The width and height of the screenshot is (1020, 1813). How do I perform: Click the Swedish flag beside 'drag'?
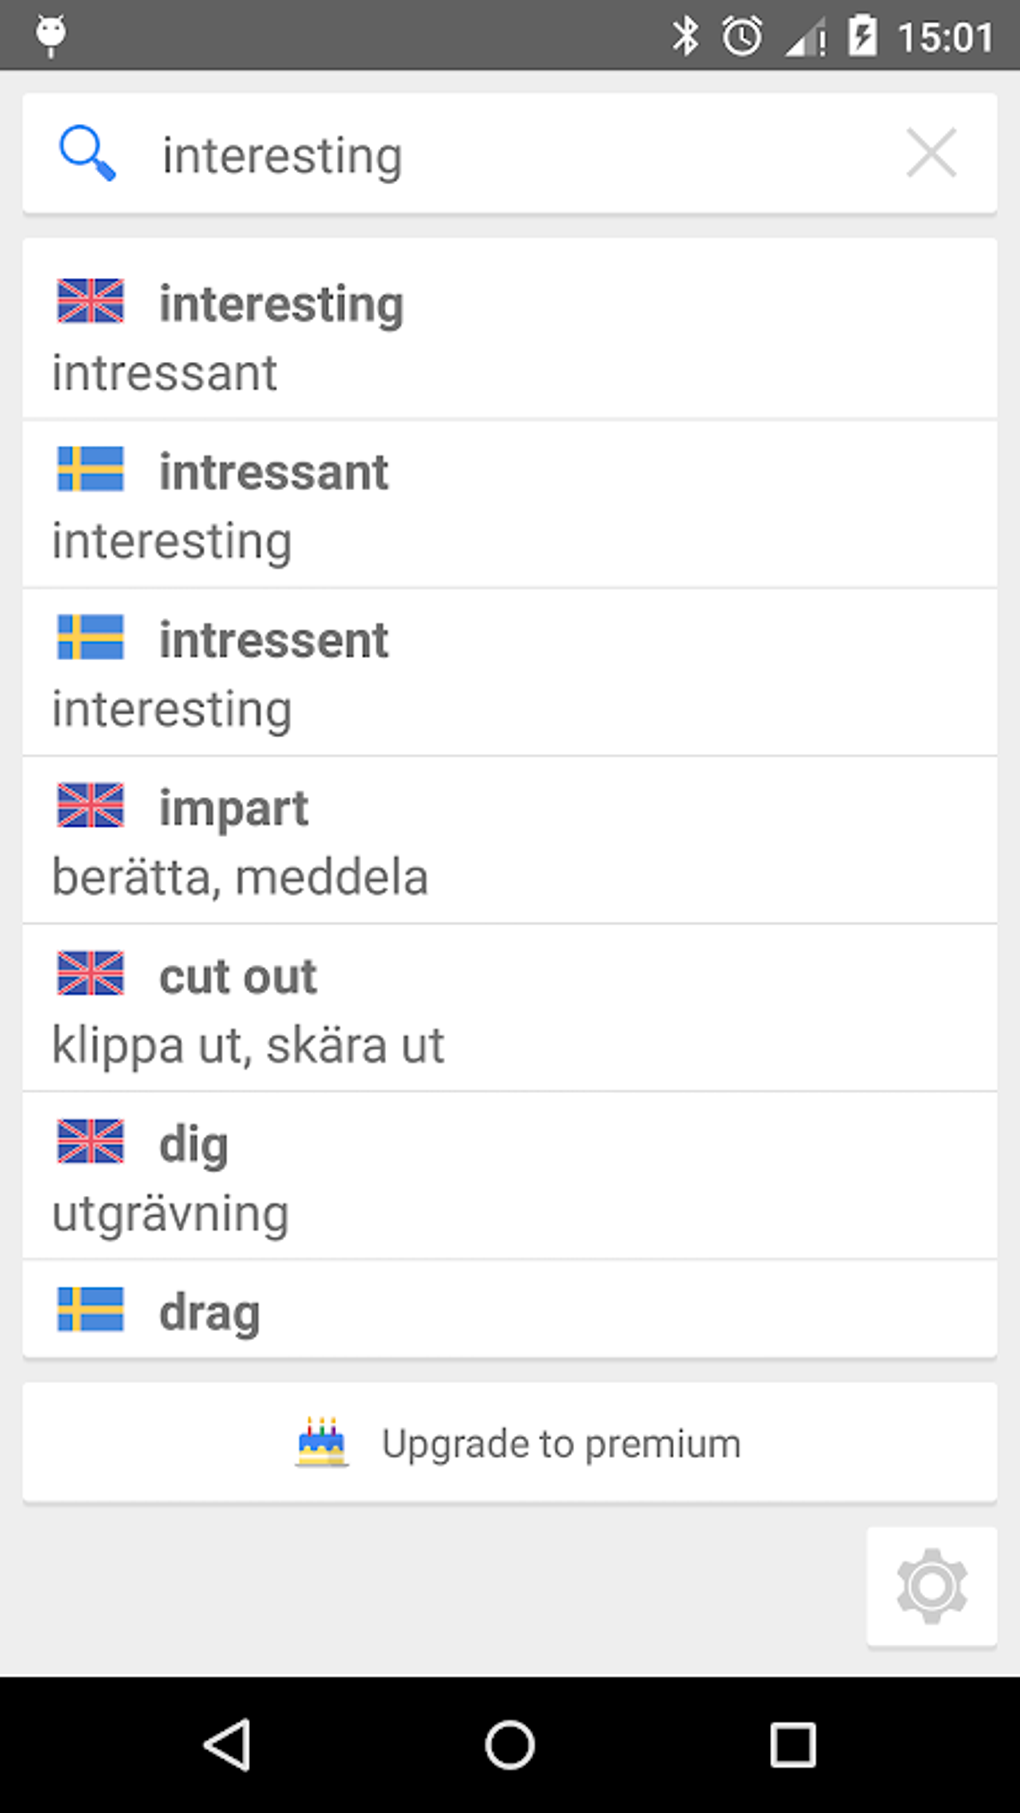click(x=90, y=1309)
